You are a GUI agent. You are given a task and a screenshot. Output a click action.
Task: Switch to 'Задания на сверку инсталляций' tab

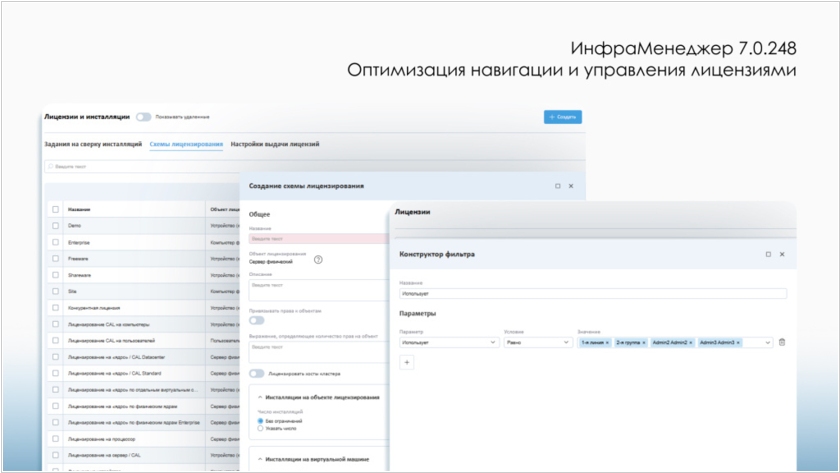pyautogui.click(x=93, y=144)
